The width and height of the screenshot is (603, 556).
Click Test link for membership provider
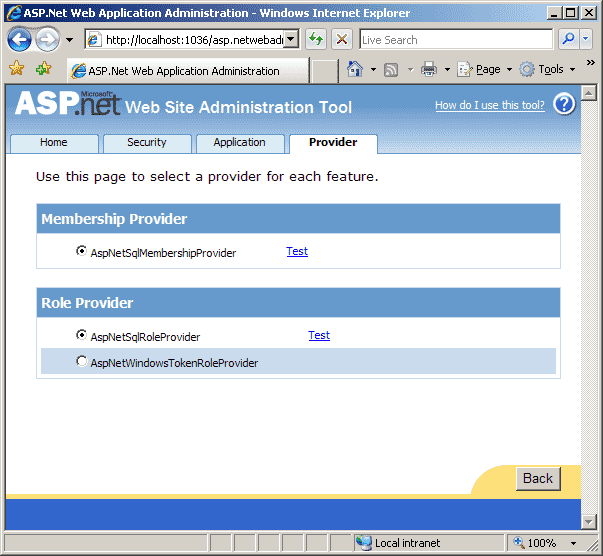(297, 251)
